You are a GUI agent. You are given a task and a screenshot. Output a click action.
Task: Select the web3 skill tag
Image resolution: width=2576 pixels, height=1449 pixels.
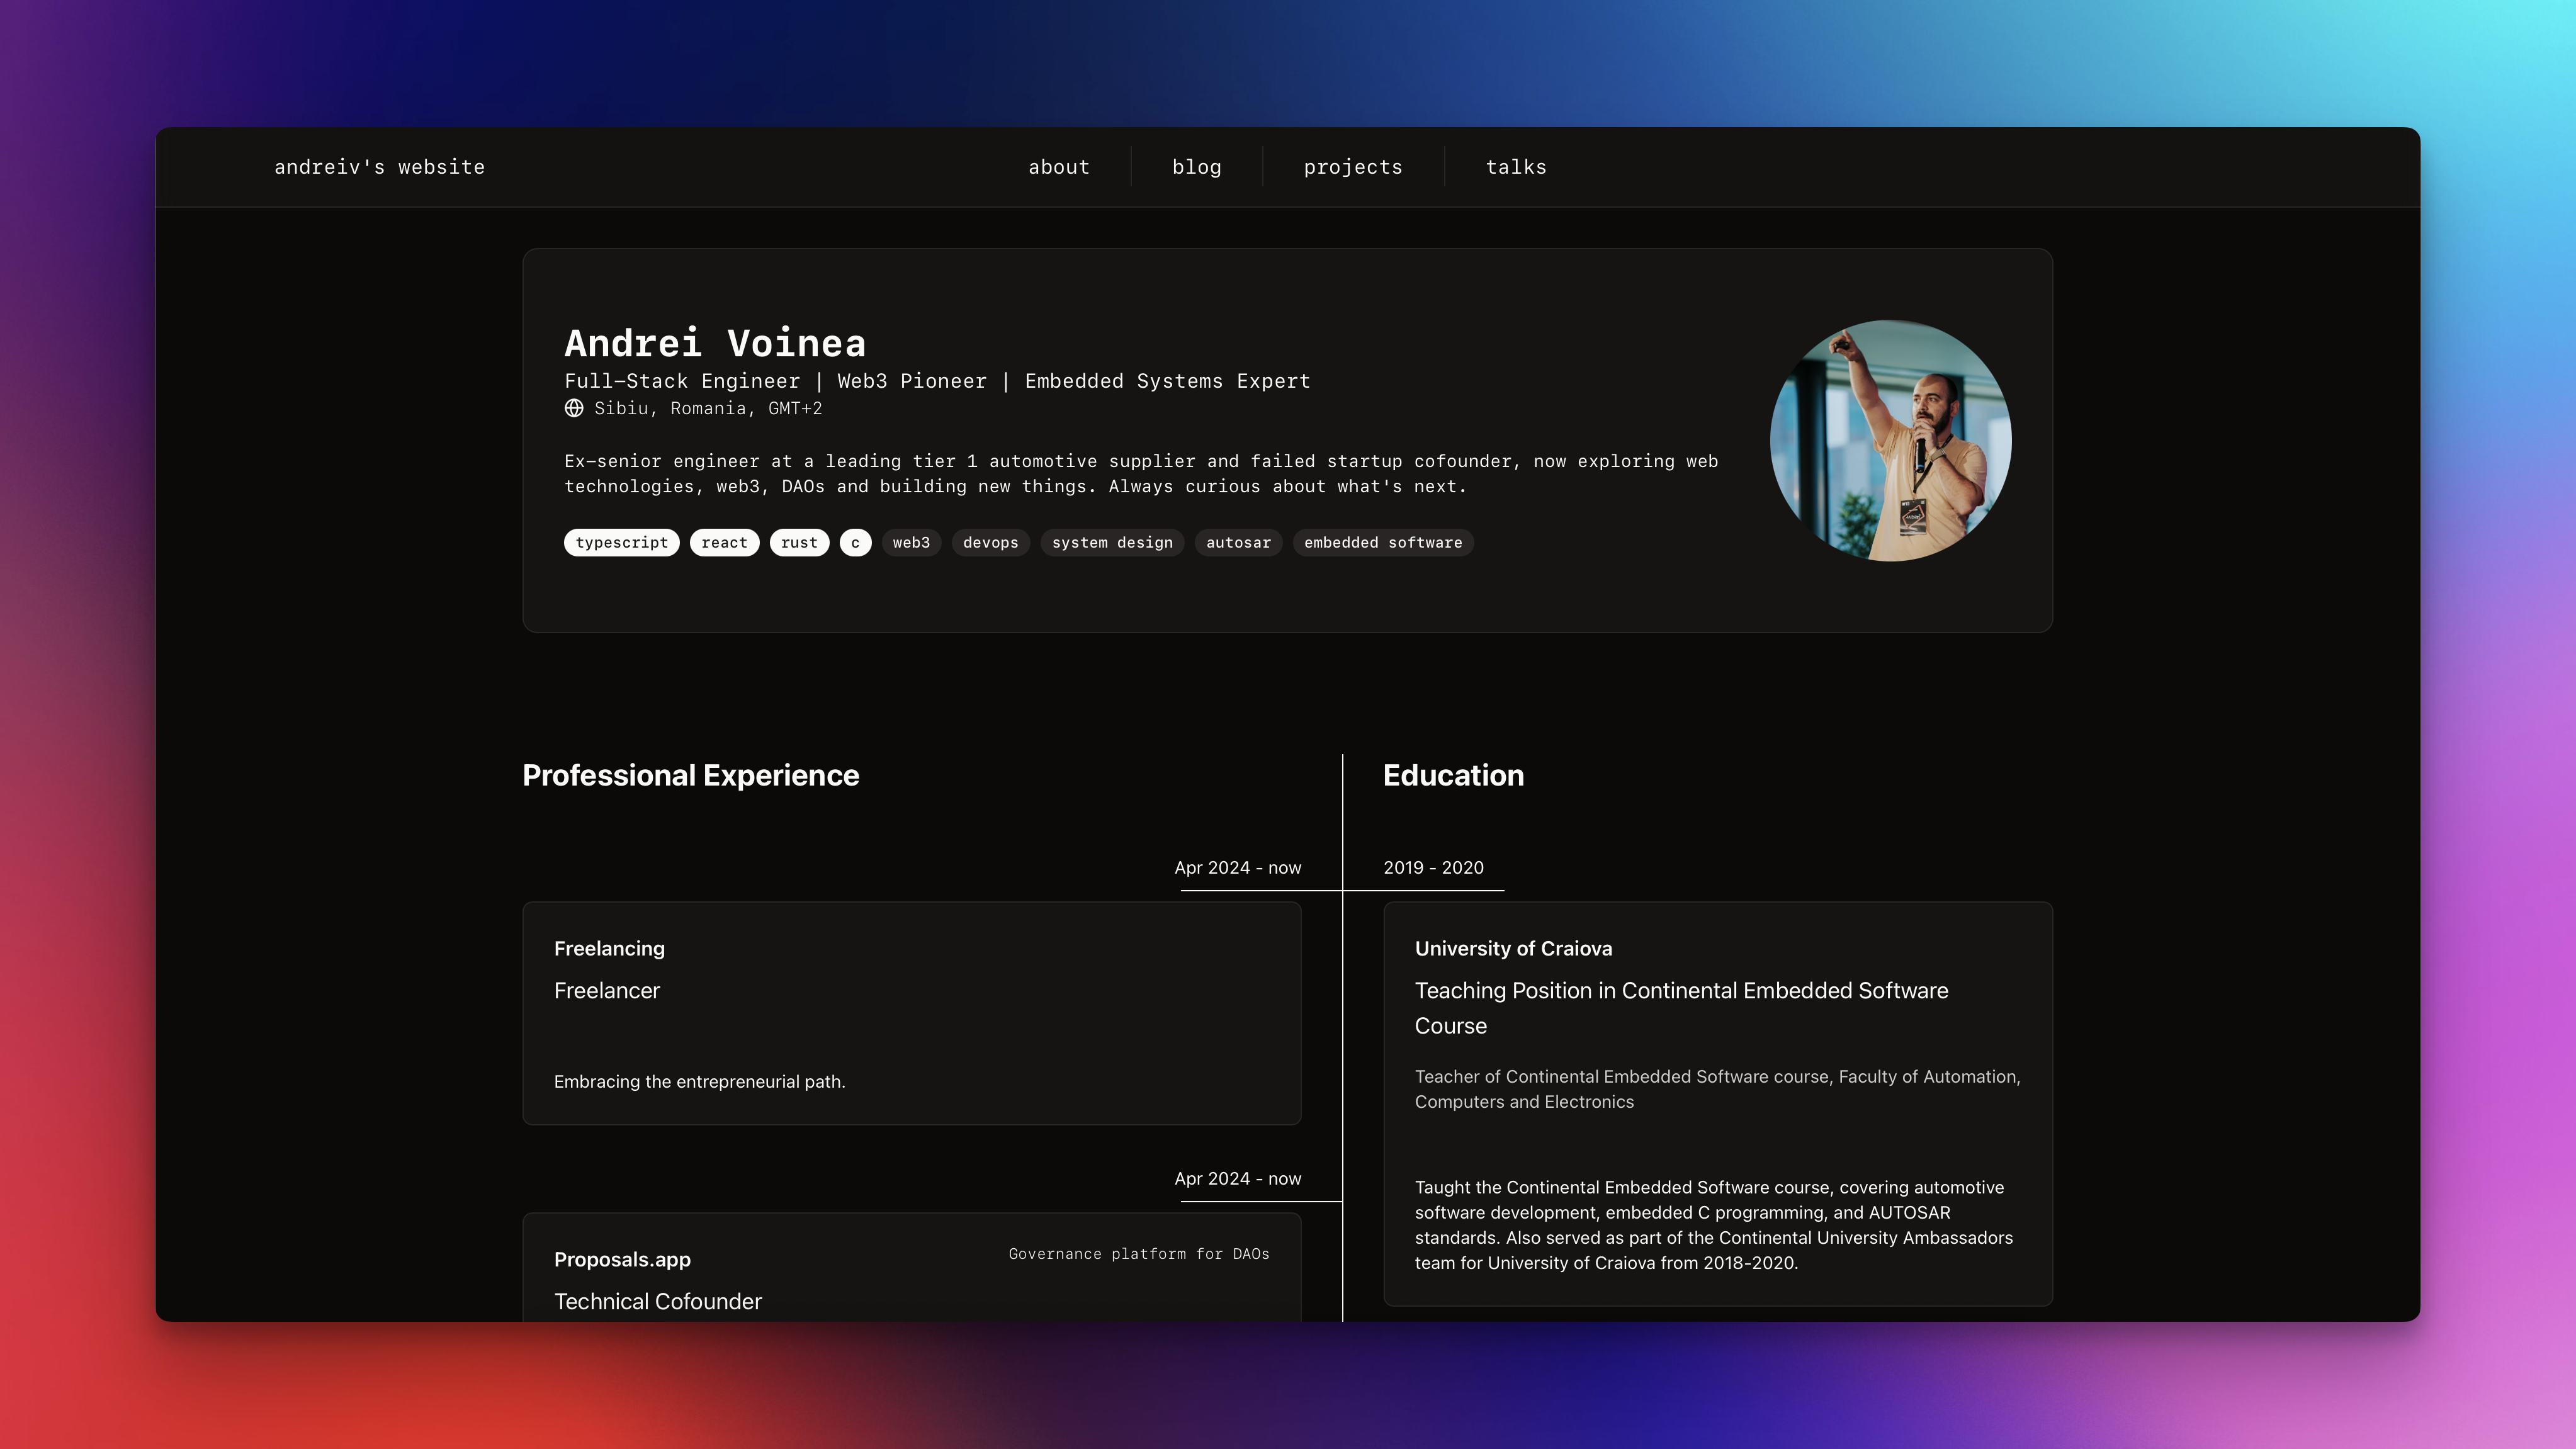tap(911, 542)
